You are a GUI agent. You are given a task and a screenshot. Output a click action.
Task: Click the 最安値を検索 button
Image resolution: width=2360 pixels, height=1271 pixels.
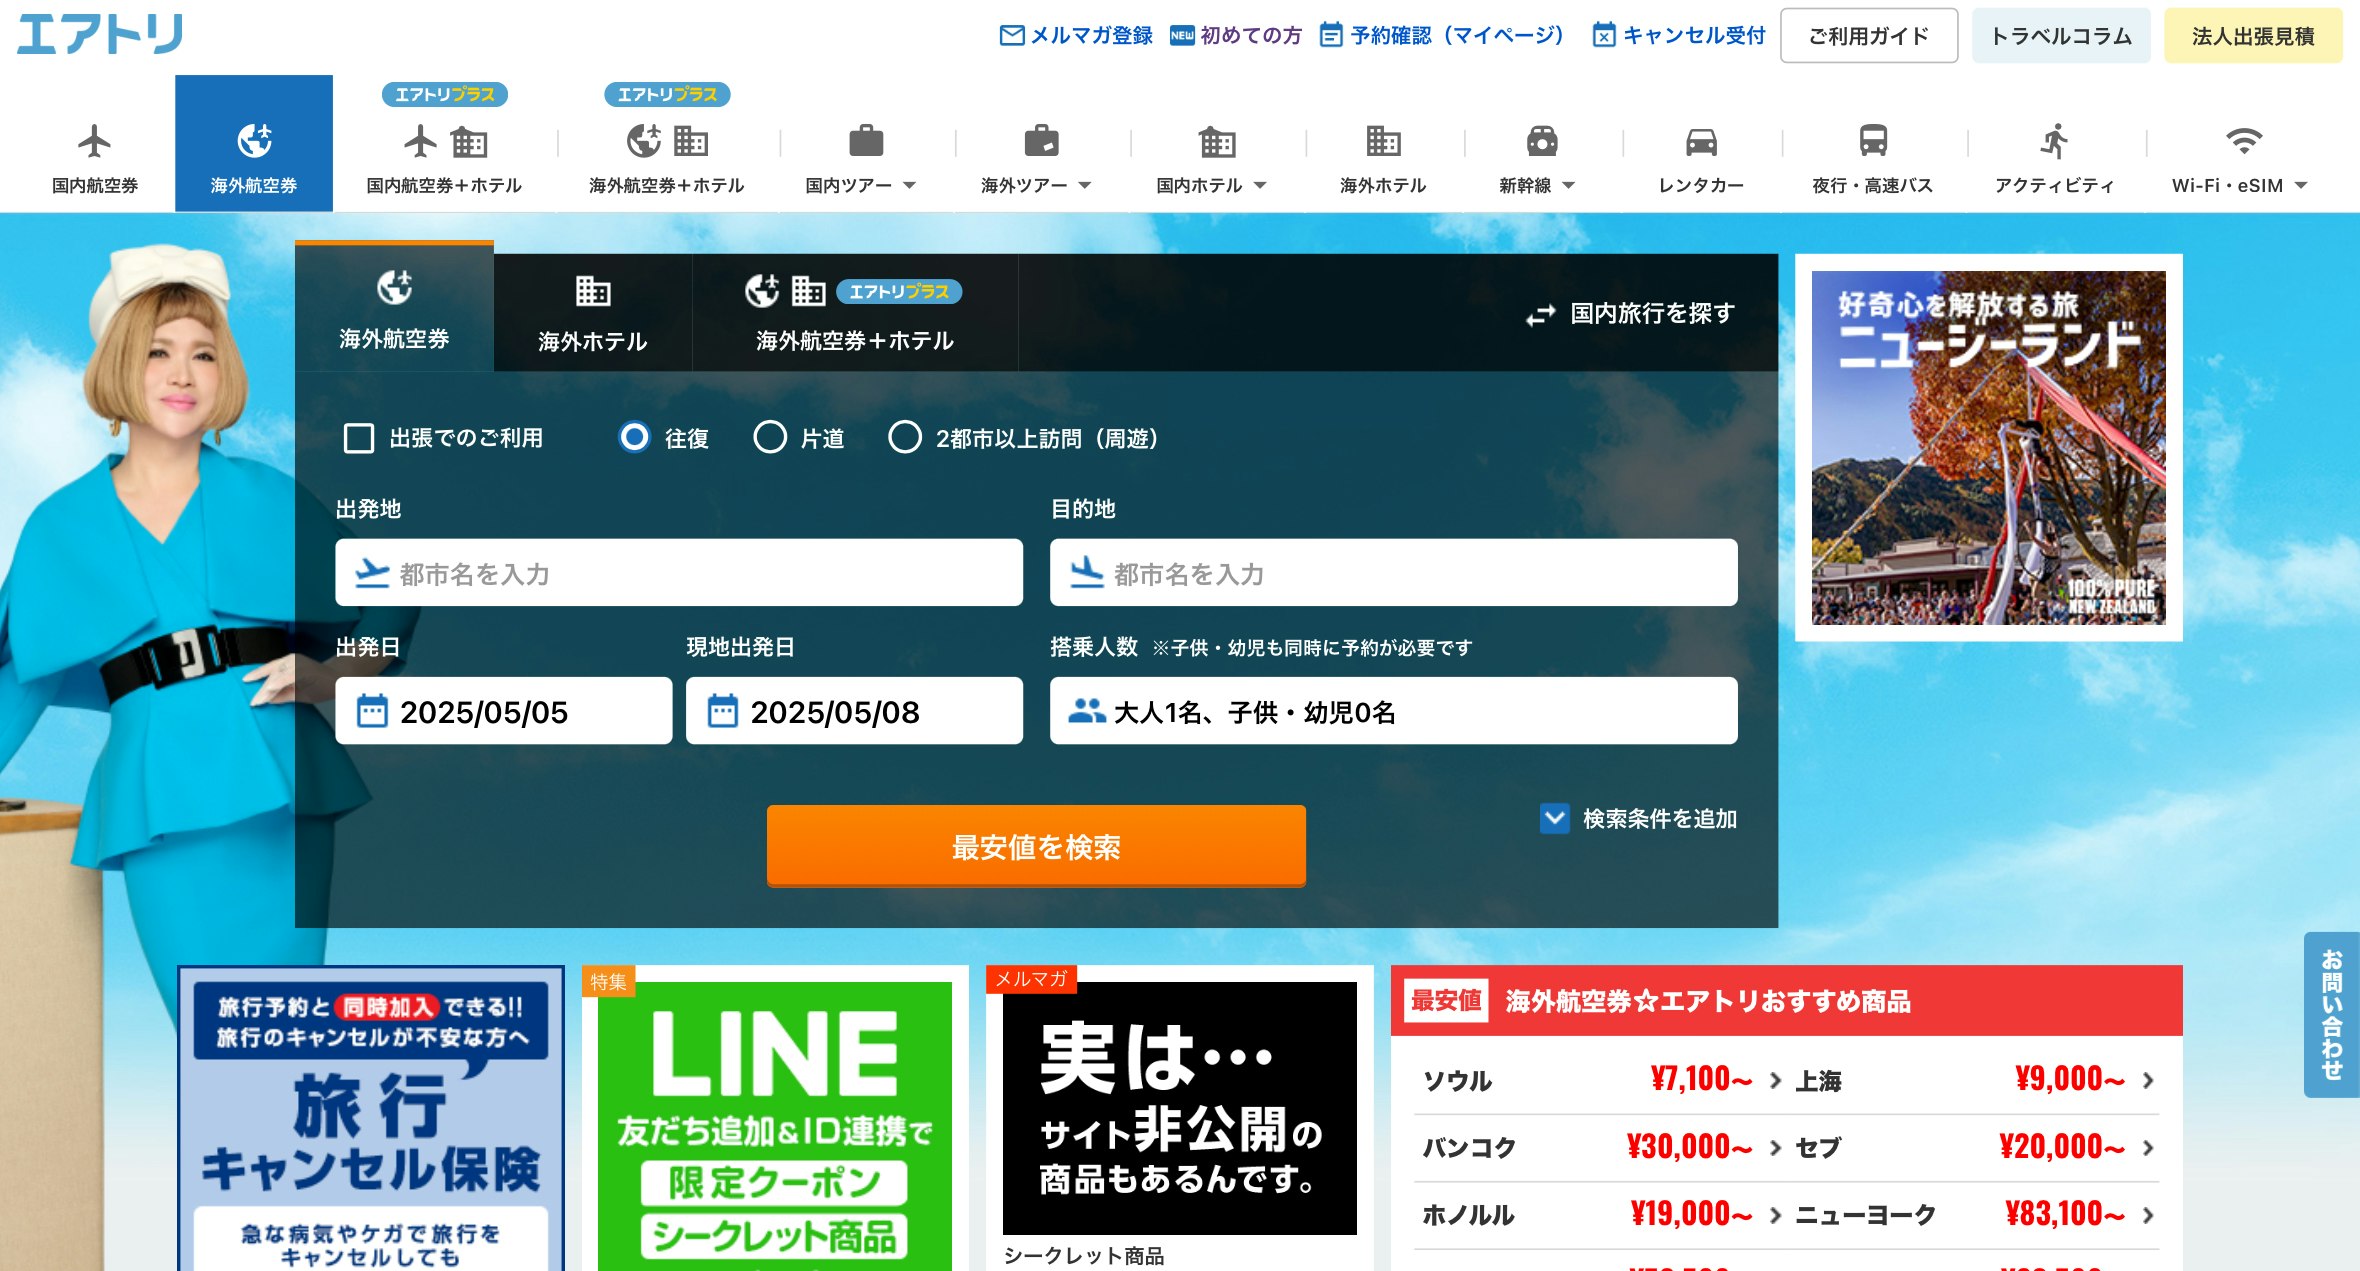pos(1036,846)
